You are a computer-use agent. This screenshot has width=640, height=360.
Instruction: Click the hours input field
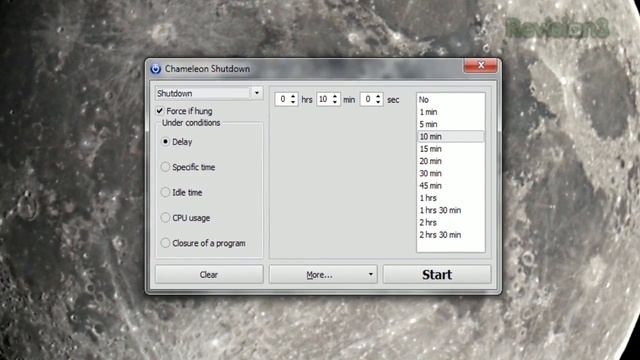coord(282,99)
